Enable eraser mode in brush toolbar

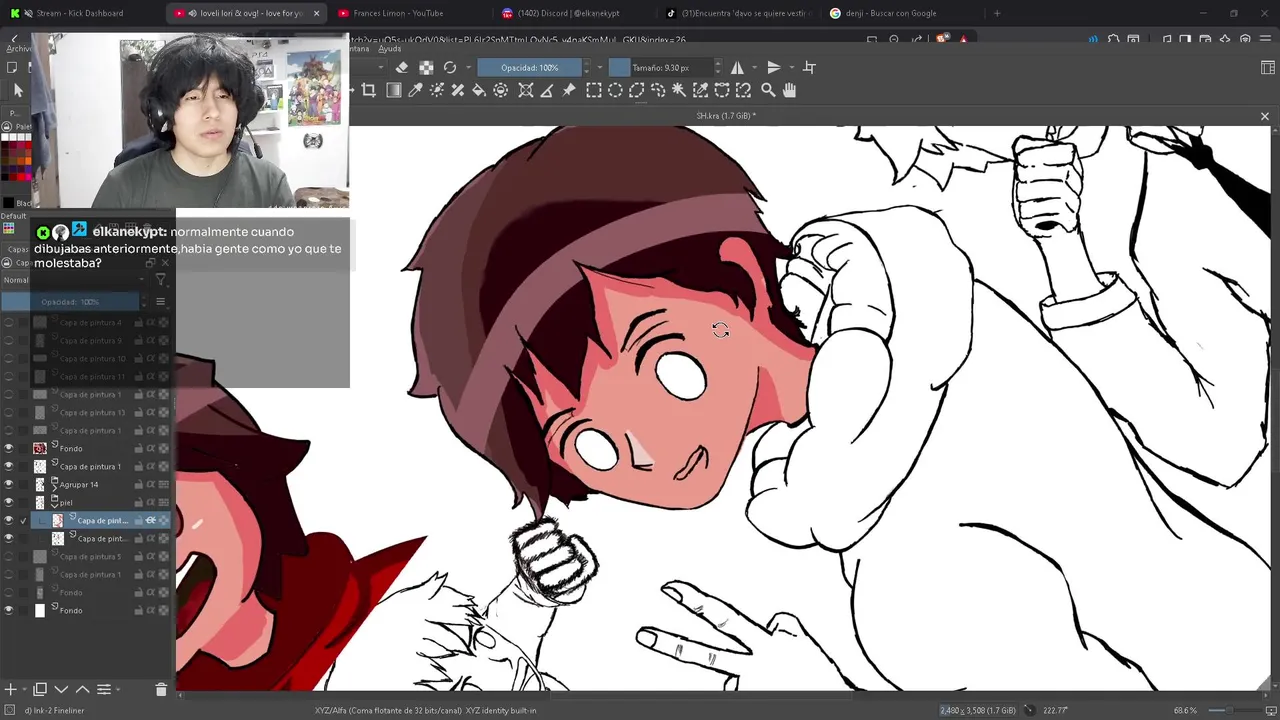coord(402,67)
